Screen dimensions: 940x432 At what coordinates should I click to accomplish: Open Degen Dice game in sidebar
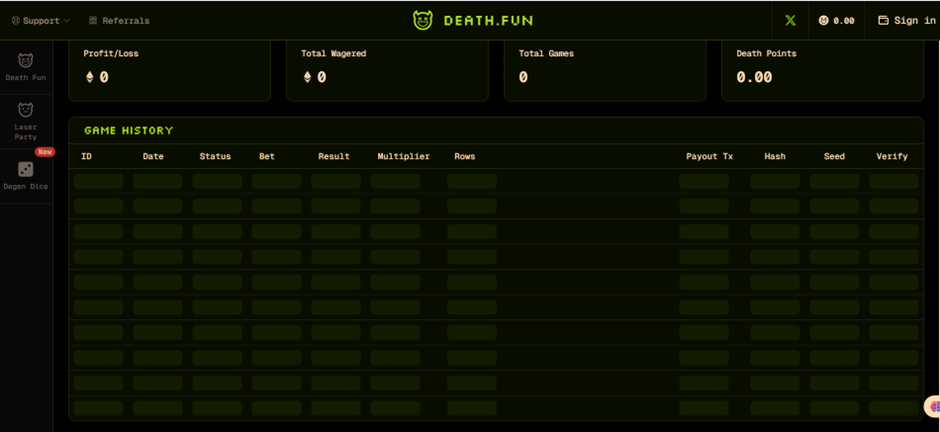point(26,176)
